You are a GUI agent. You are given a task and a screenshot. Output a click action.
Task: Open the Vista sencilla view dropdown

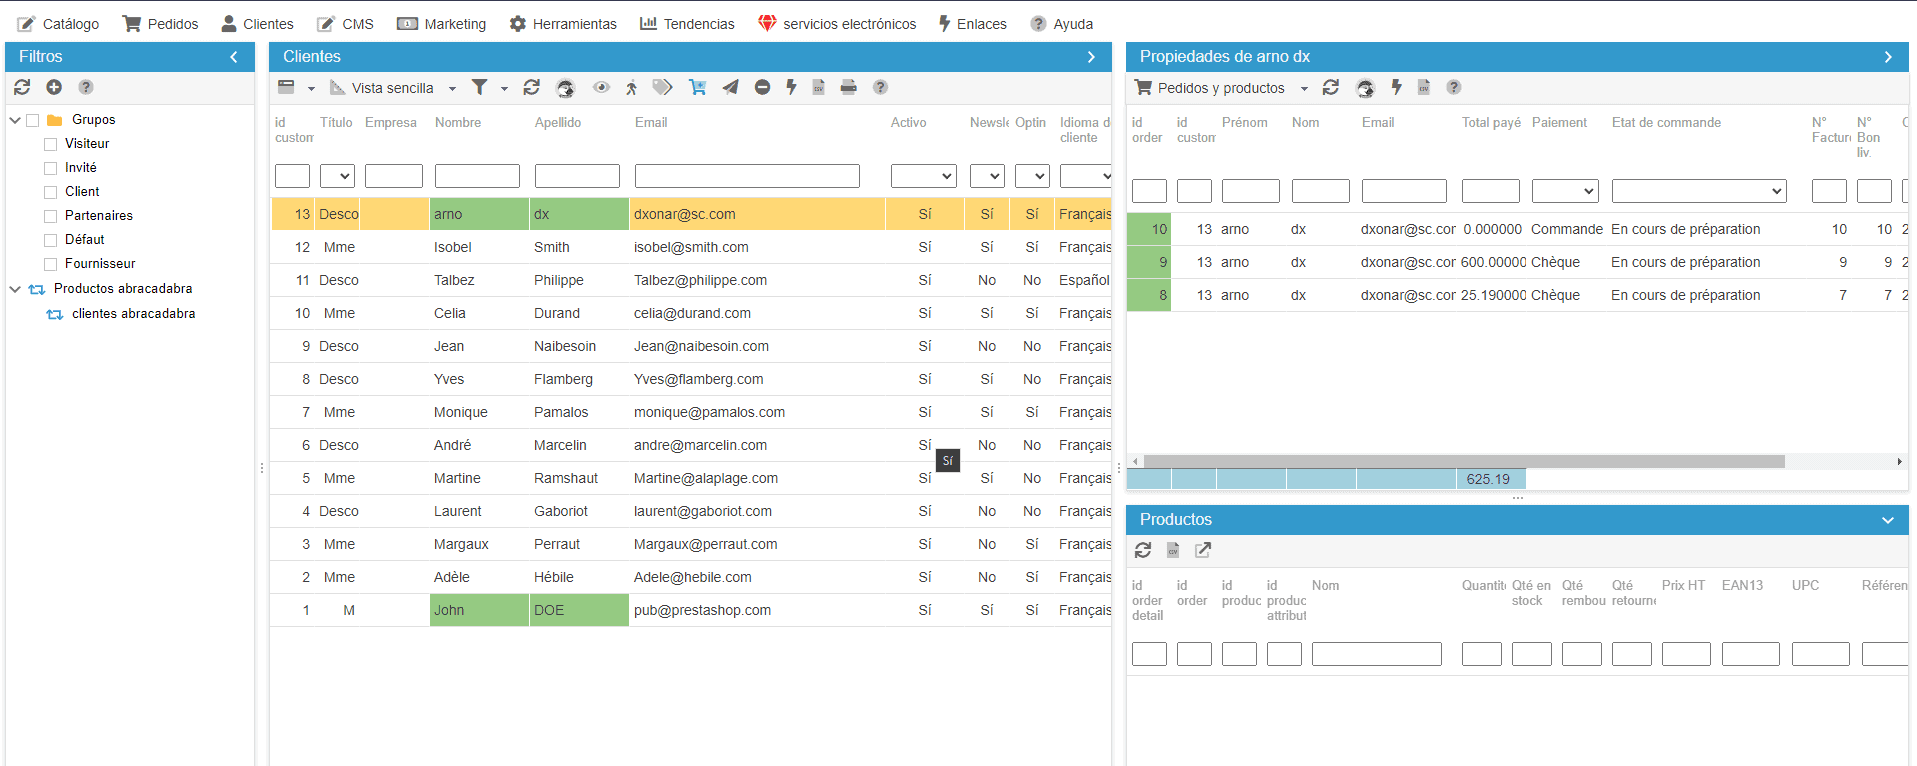coord(393,88)
